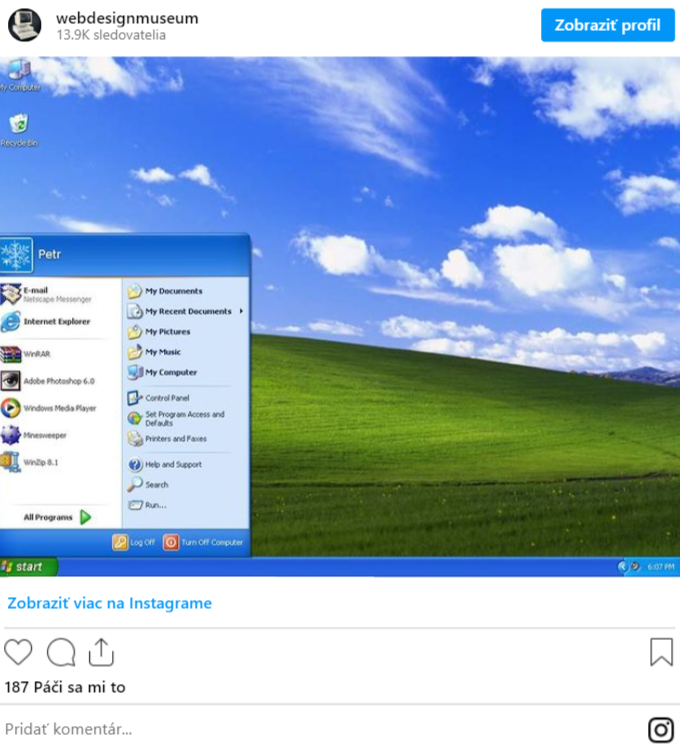
Task: Open the My Music folder icon
Action: [x=135, y=352]
